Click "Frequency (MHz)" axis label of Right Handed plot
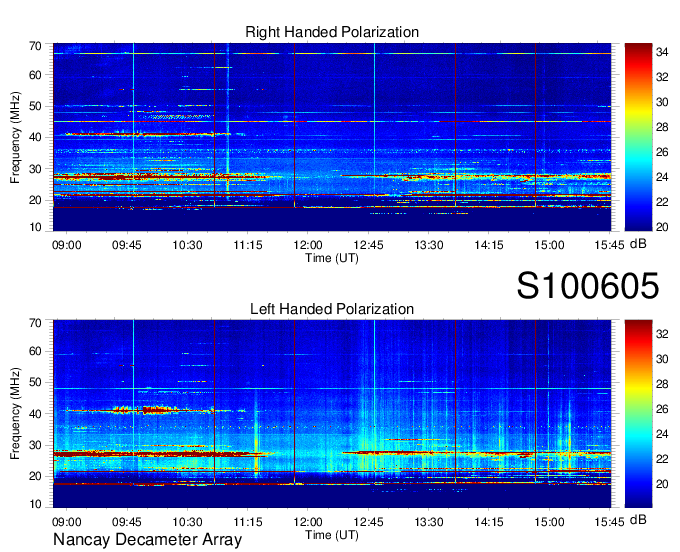Viewport: 680px width, 552px height. click(15, 137)
